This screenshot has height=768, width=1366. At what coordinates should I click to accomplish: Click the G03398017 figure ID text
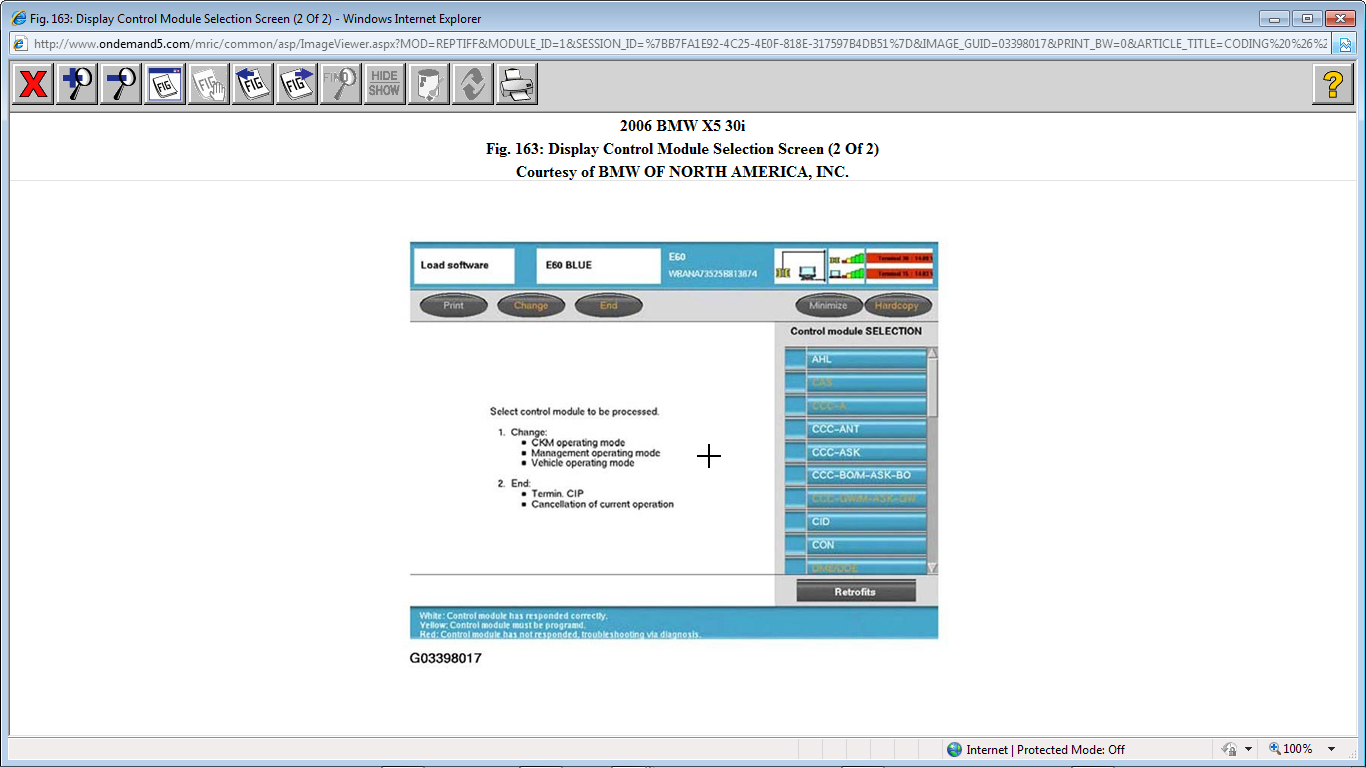click(446, 658)
